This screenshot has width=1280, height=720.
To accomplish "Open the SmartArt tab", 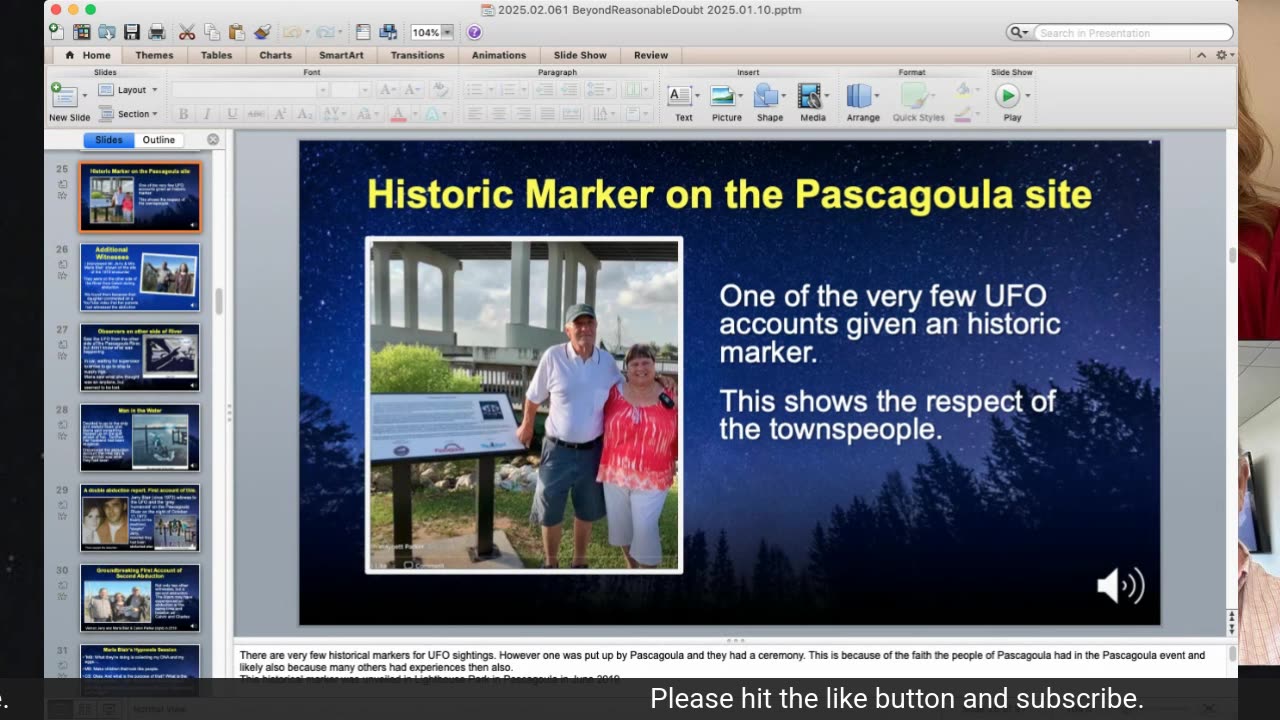I will tap(341, 55).
